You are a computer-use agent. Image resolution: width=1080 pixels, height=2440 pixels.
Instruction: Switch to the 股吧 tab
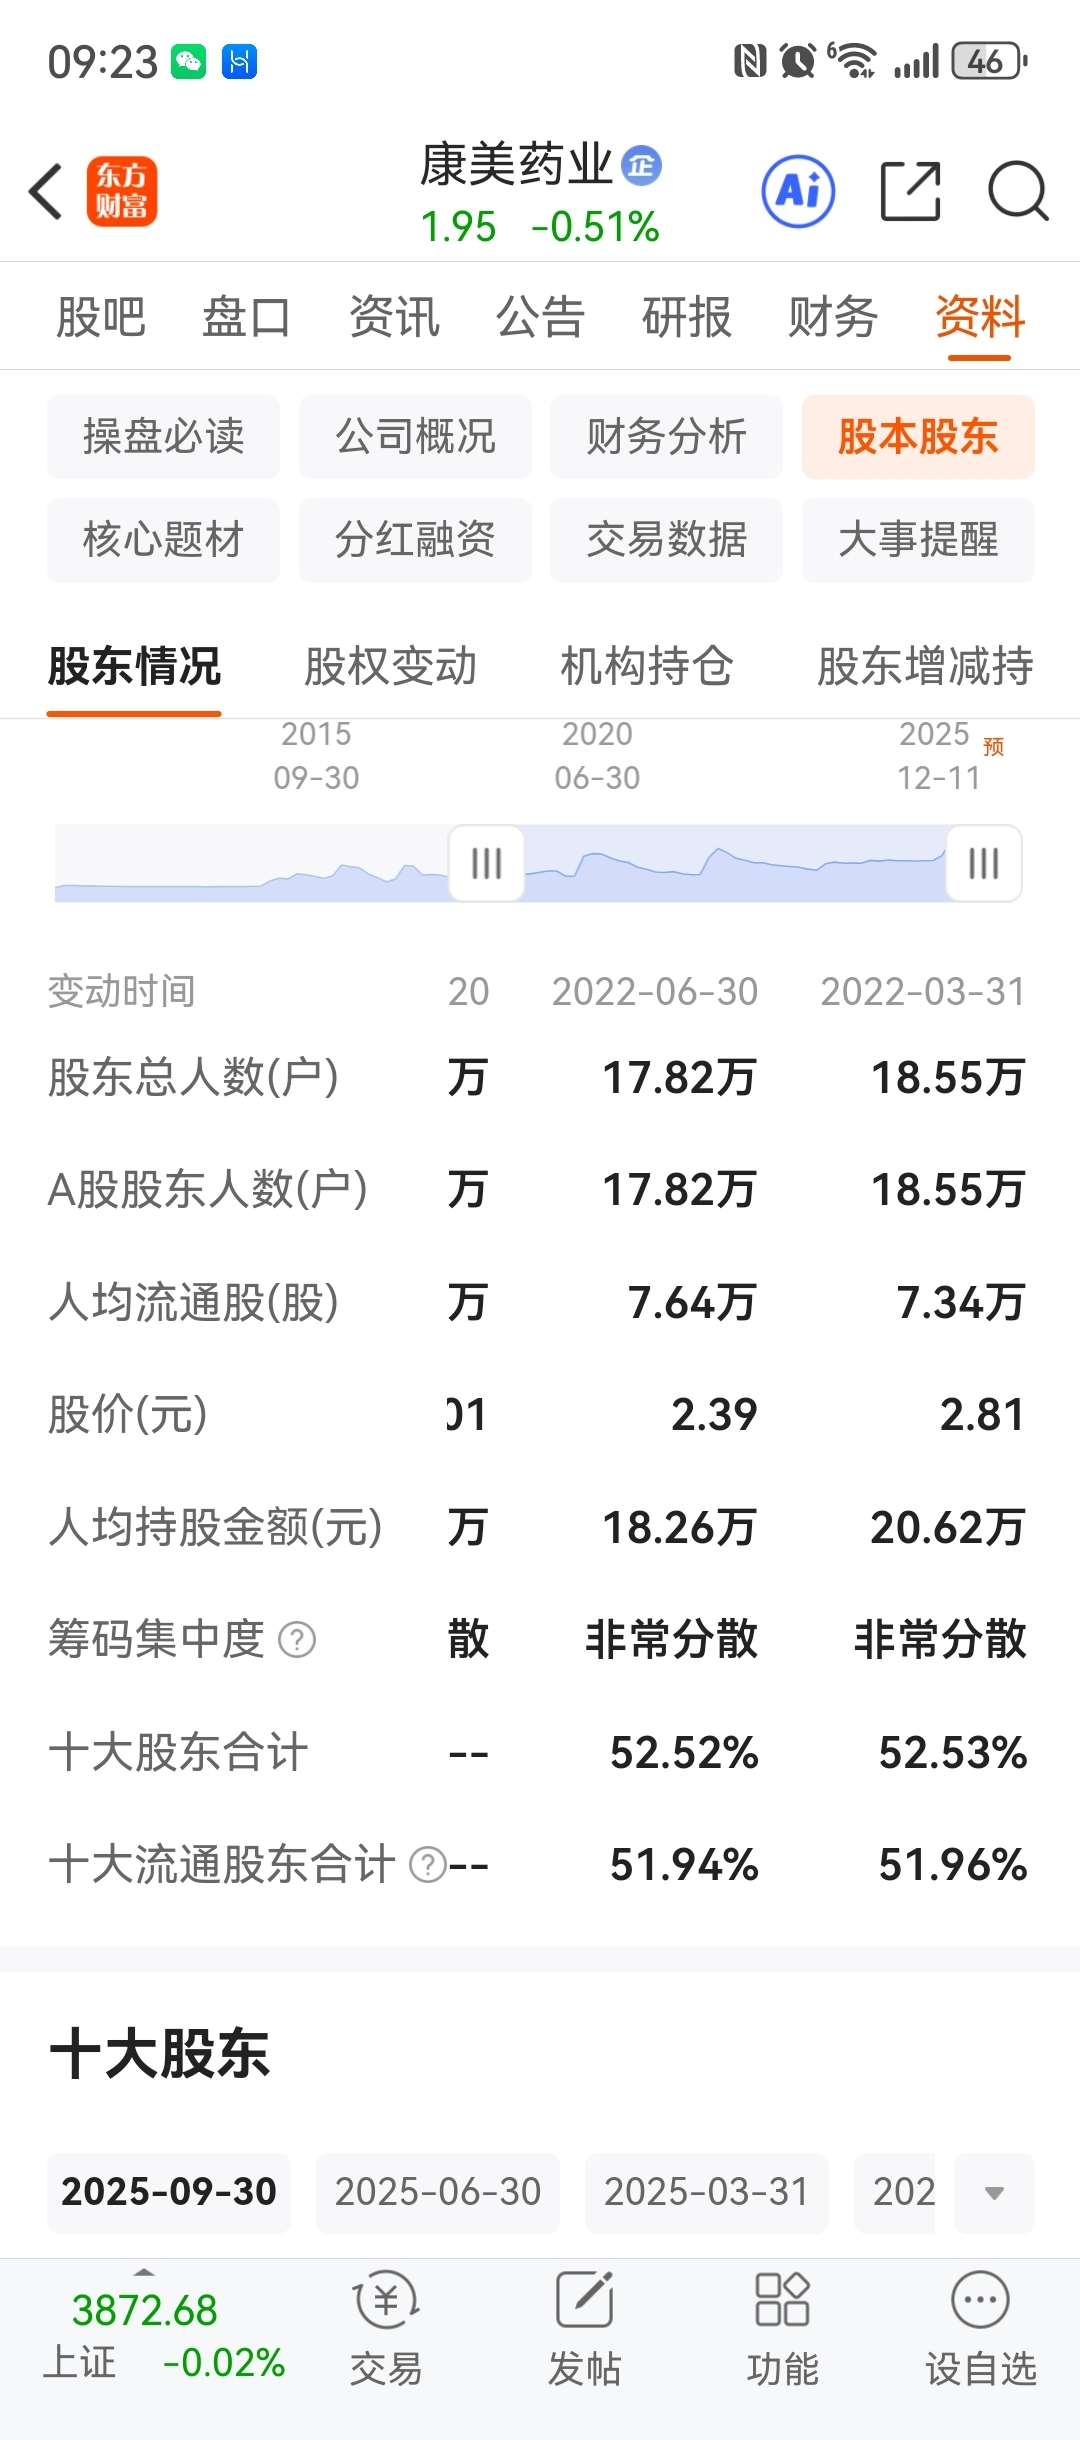[101, 317]
